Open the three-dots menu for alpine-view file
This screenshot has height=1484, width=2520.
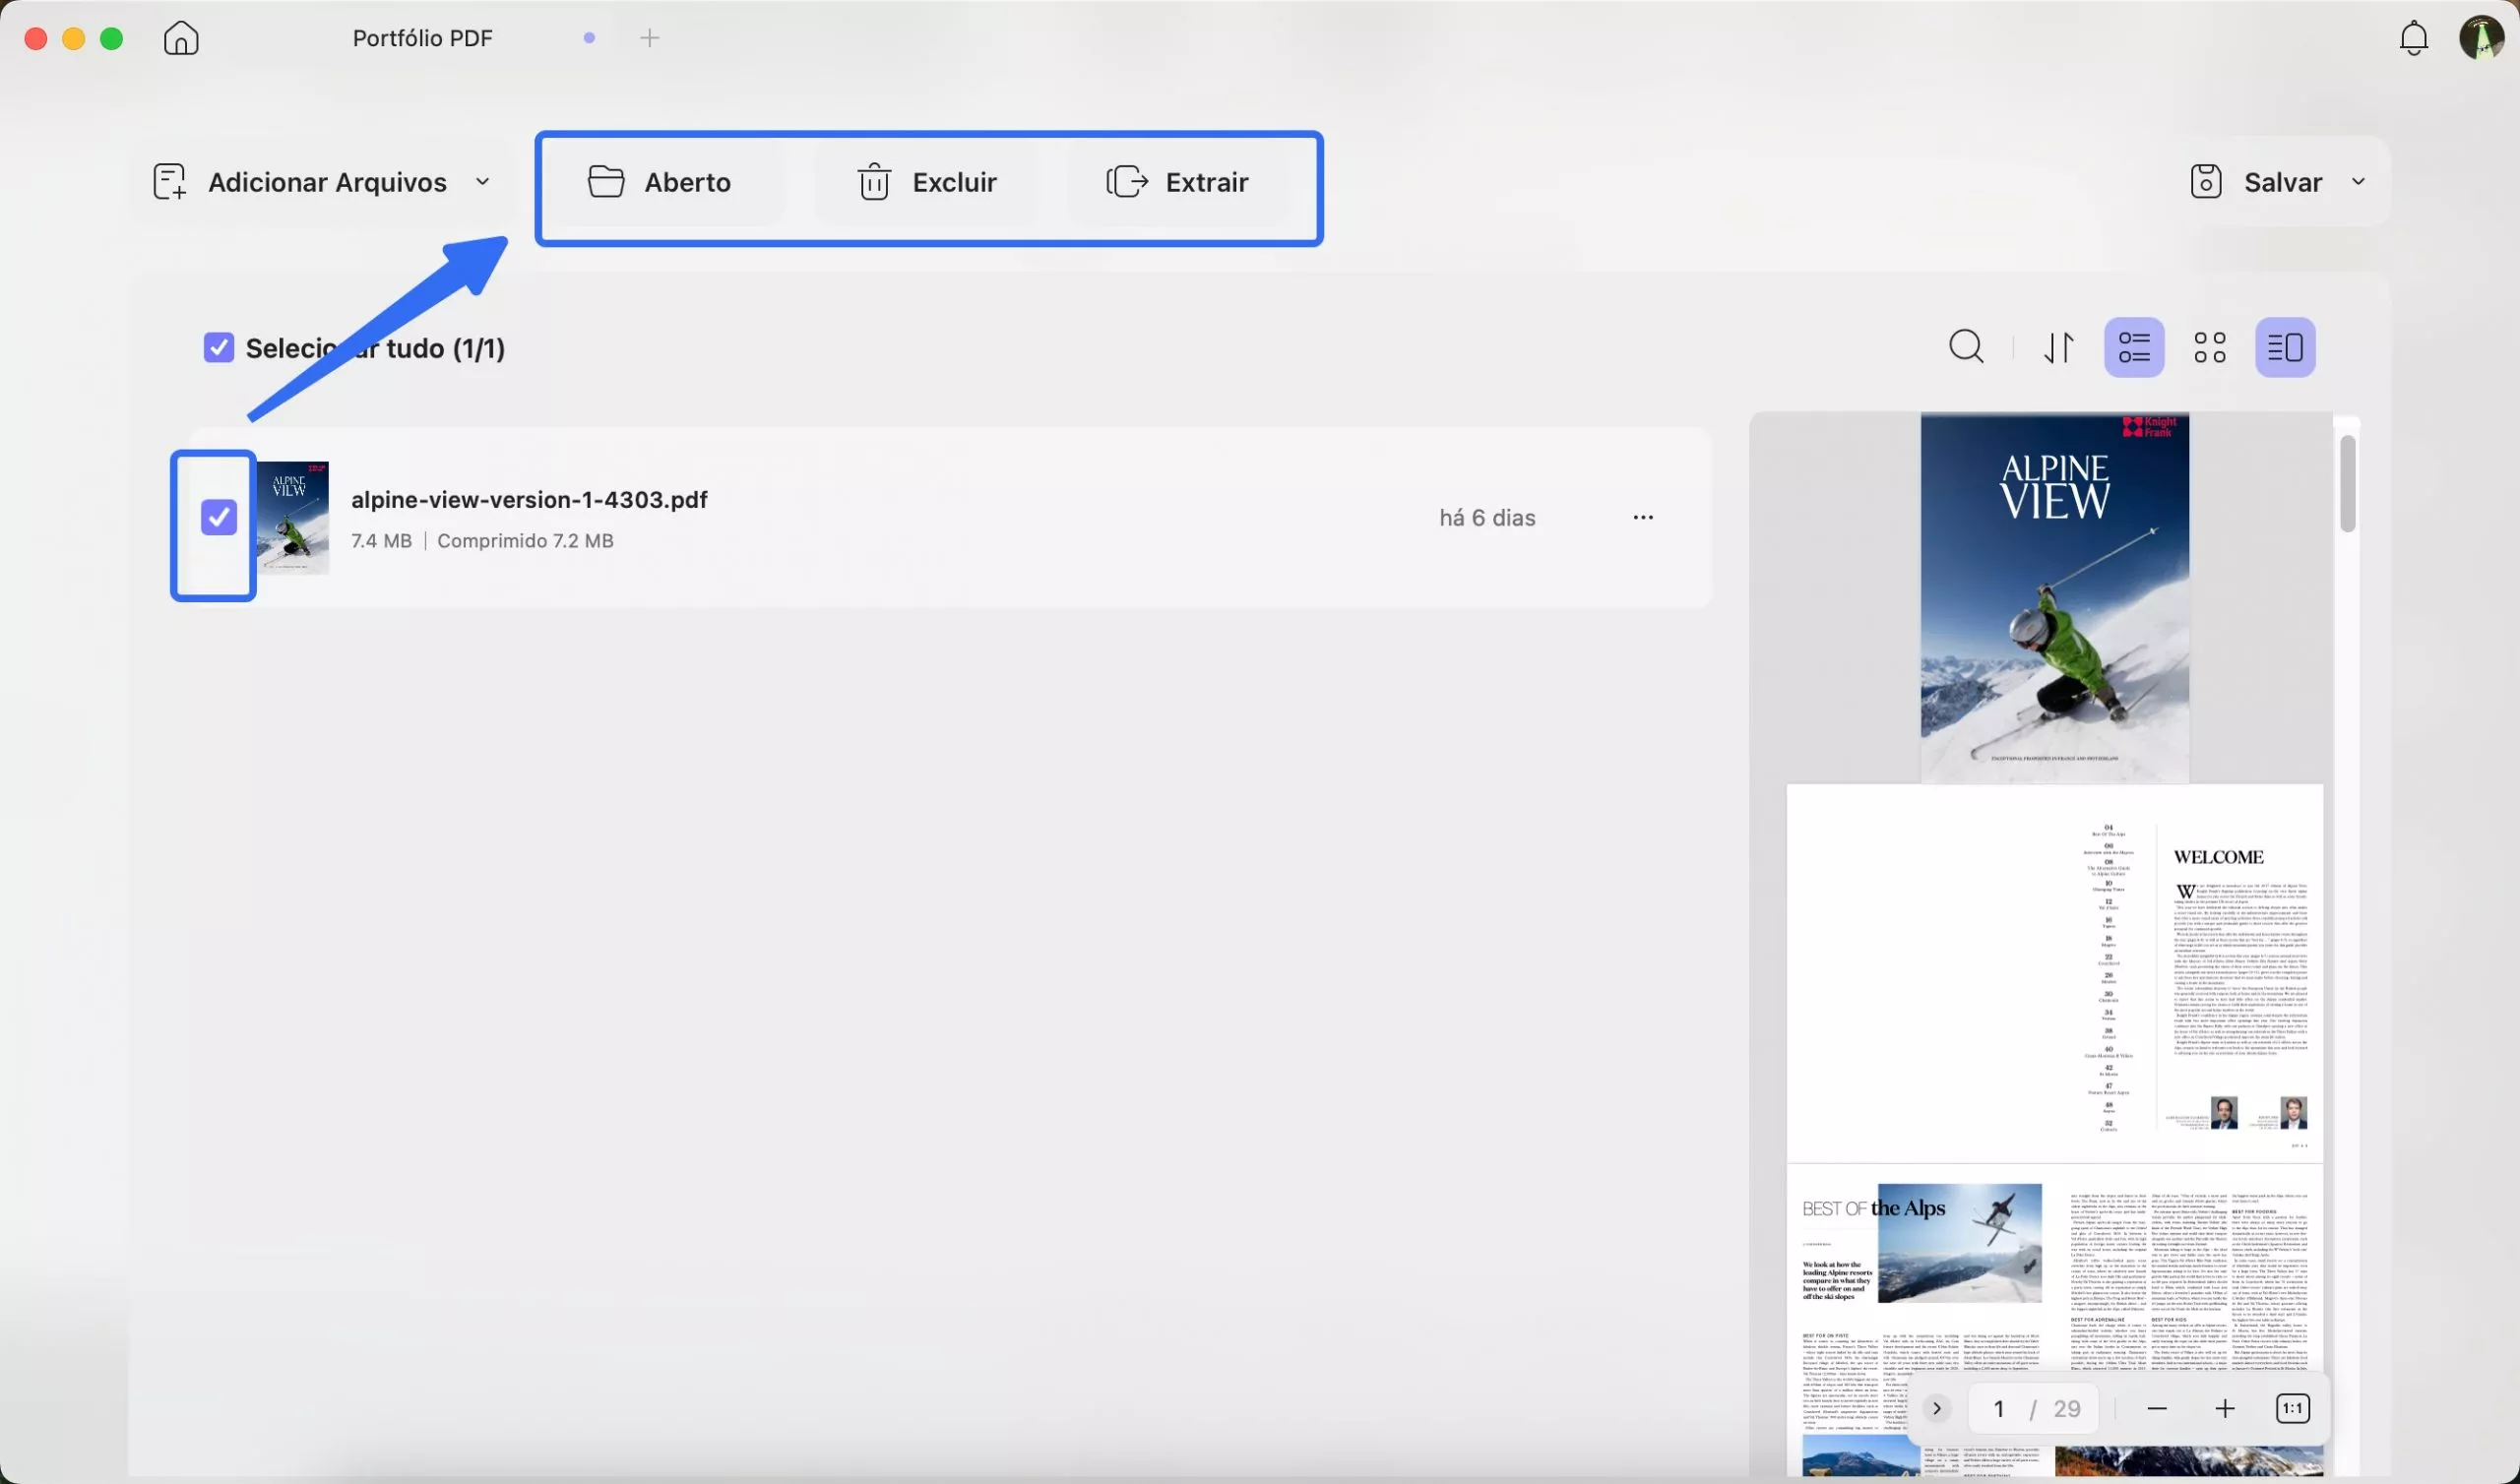1643,518
